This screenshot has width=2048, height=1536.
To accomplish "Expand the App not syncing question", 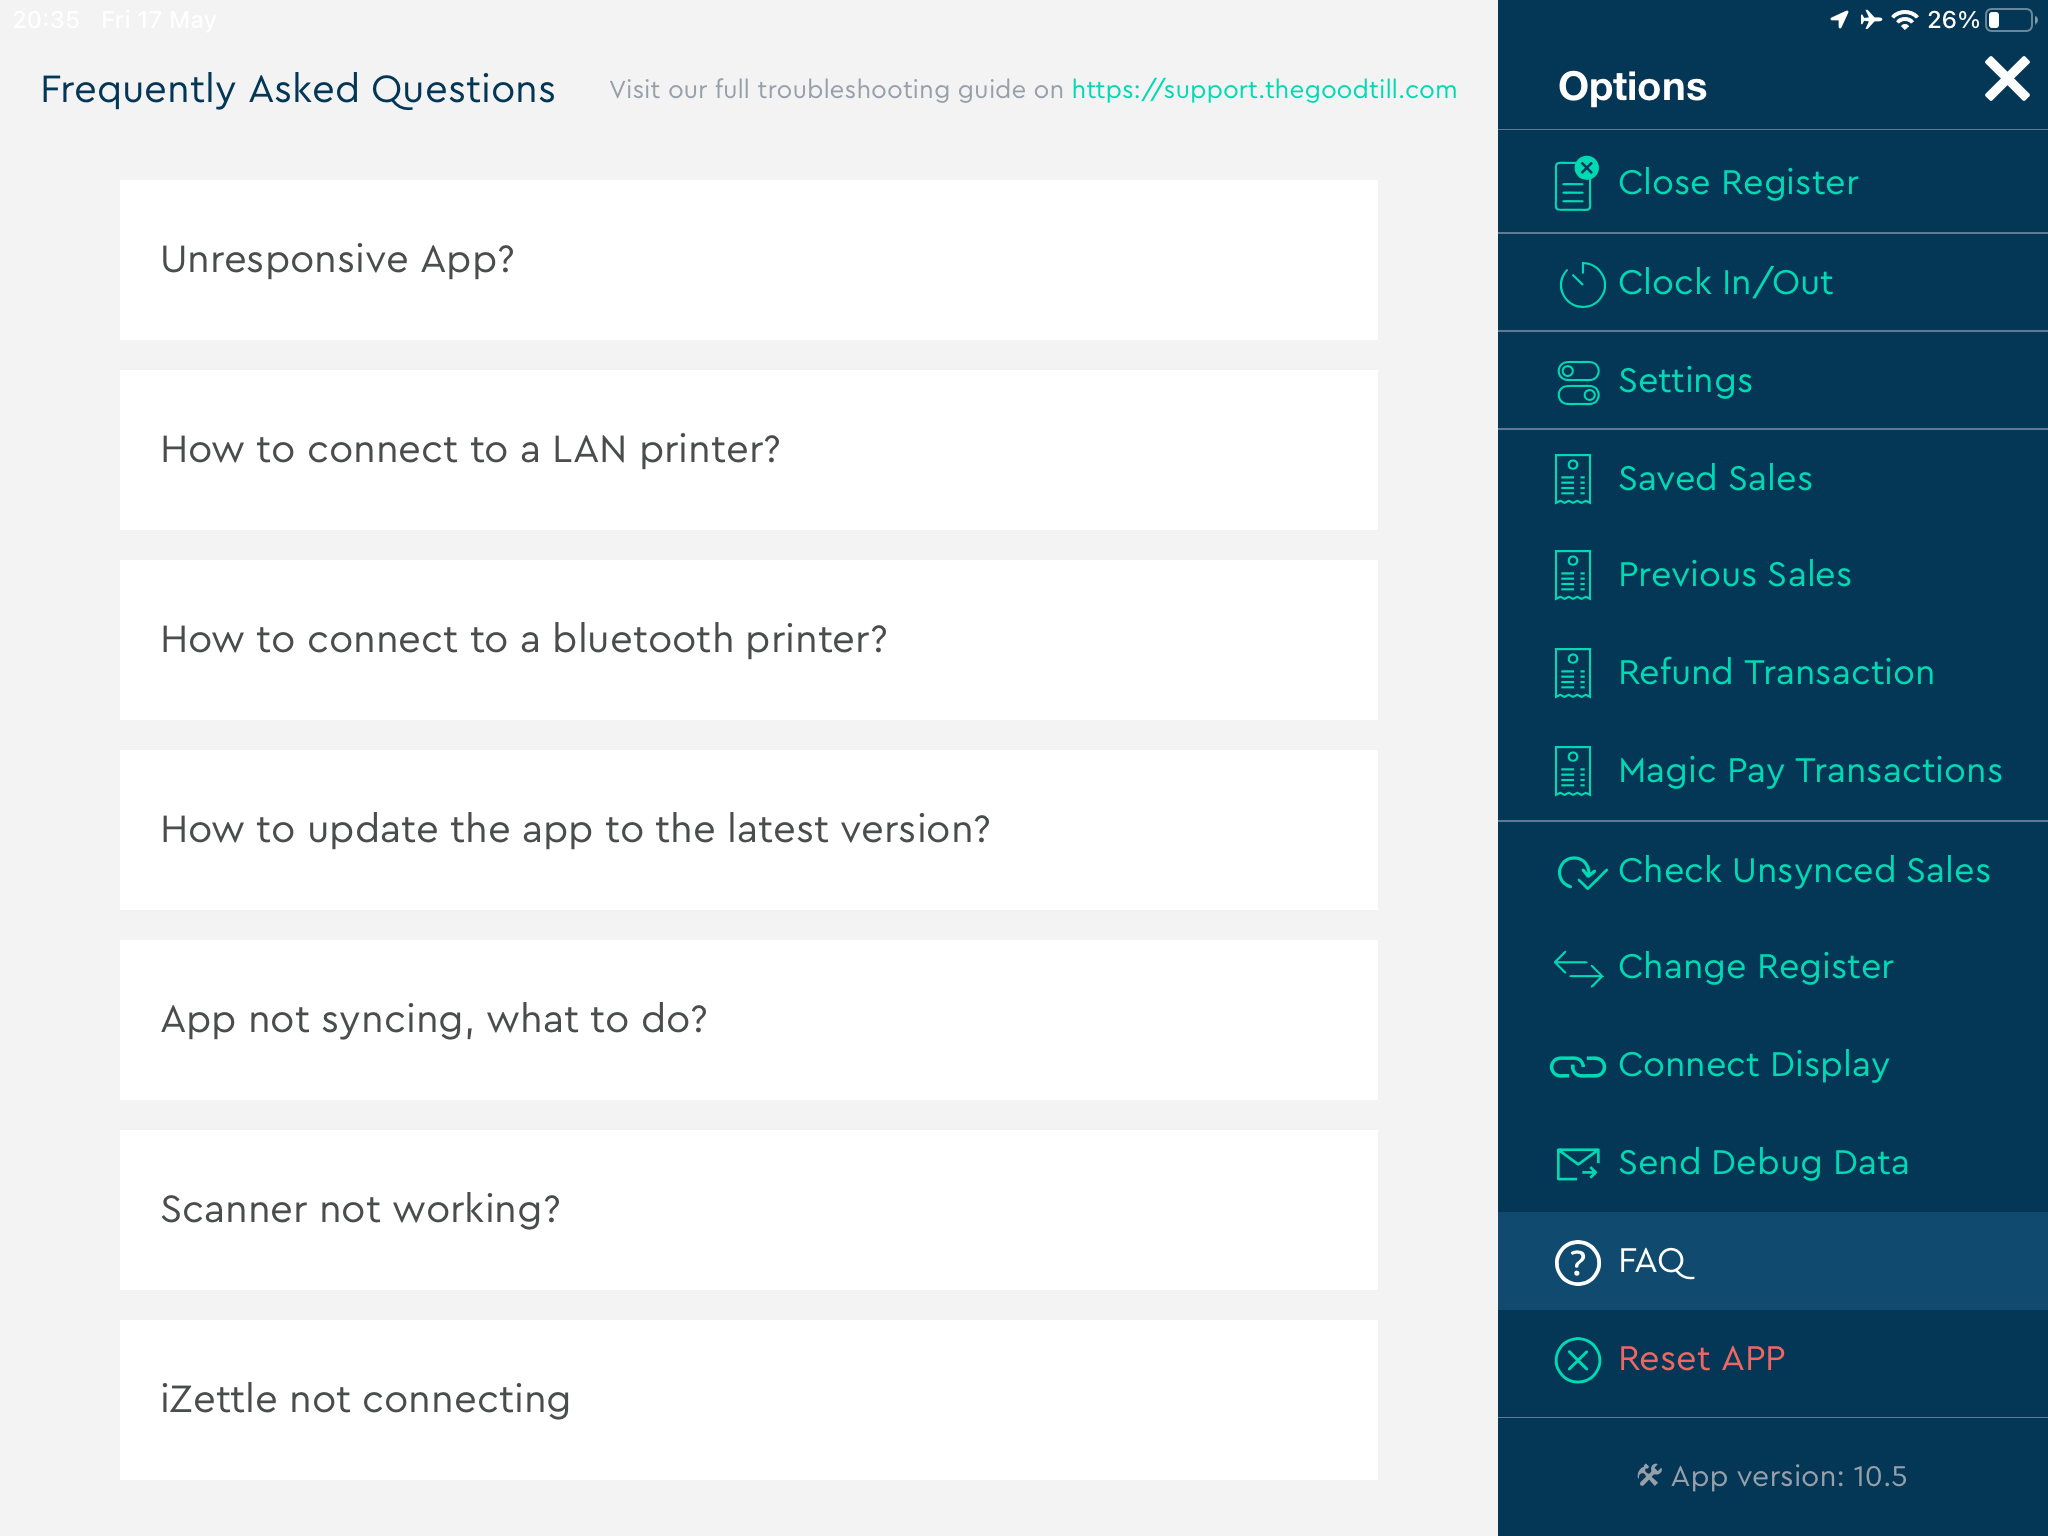I will pyautogui.click(x=748, y=1020).
